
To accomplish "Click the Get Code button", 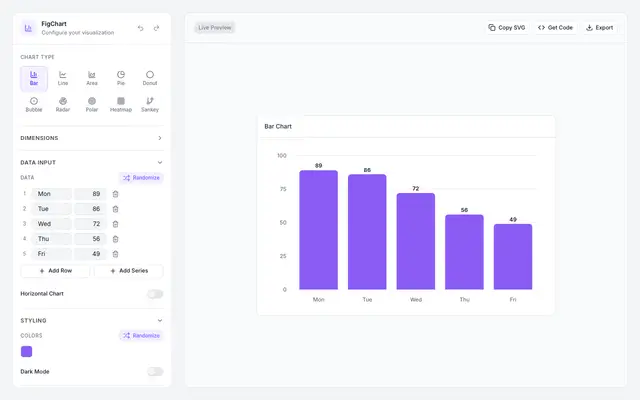I will click(556, 28).
